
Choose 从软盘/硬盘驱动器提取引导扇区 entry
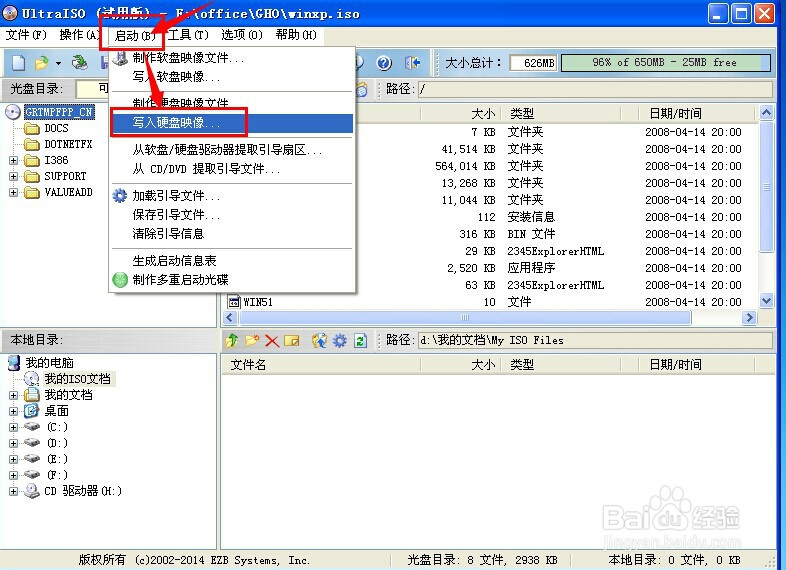click(x=232, y=150)
